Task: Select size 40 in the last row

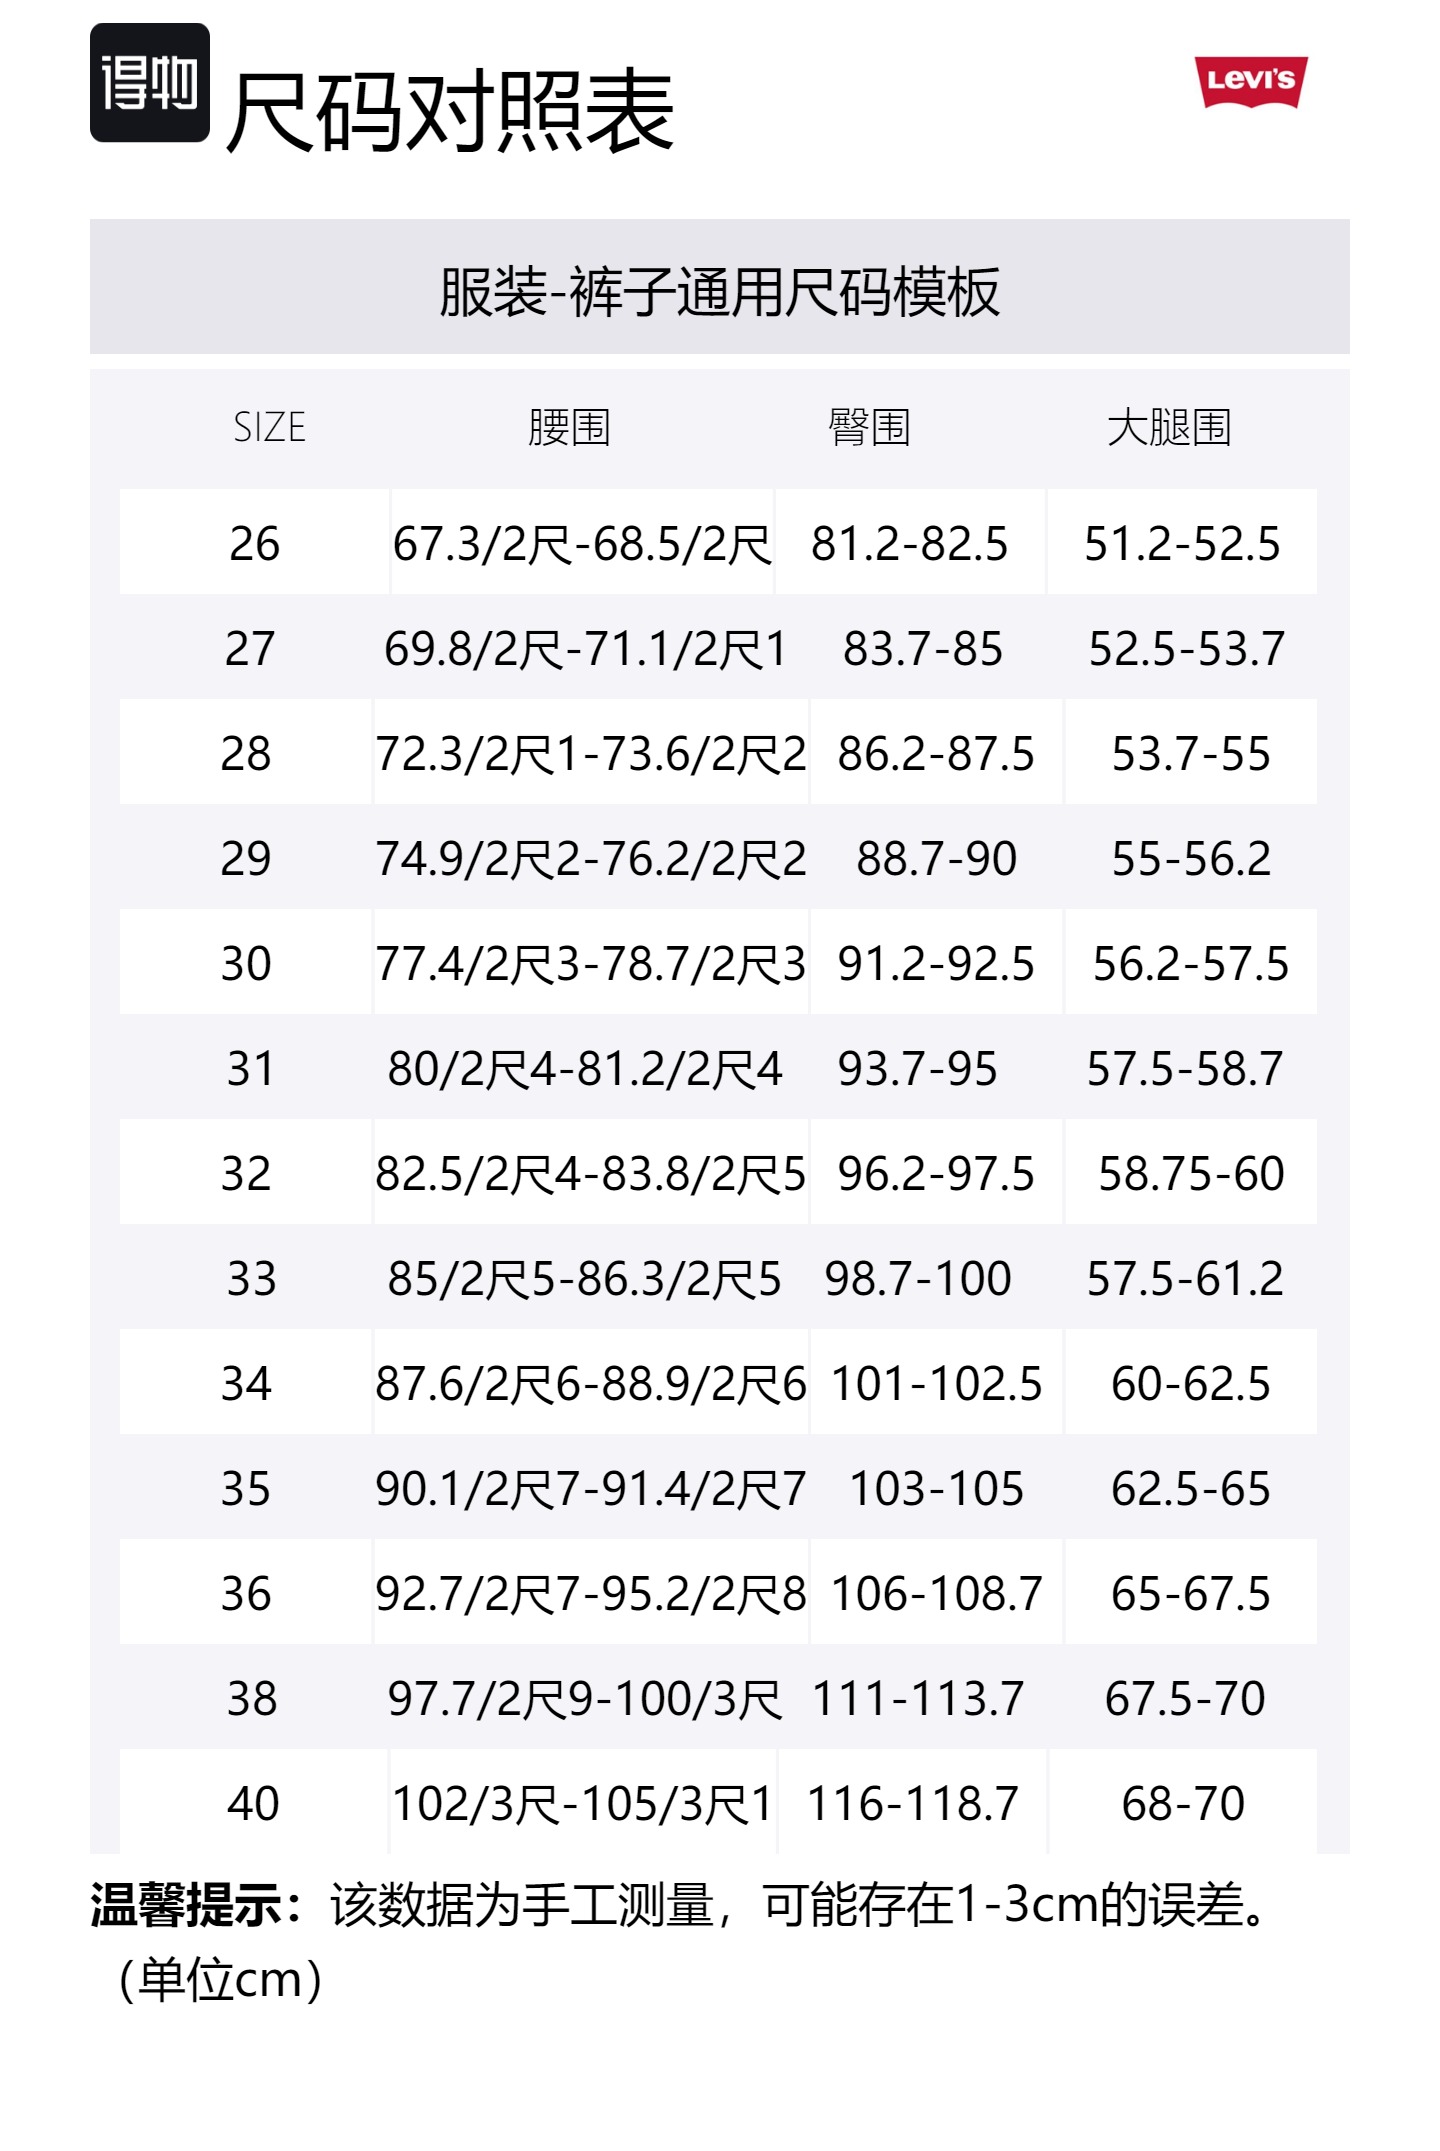Action: (x=253, y=1804)
